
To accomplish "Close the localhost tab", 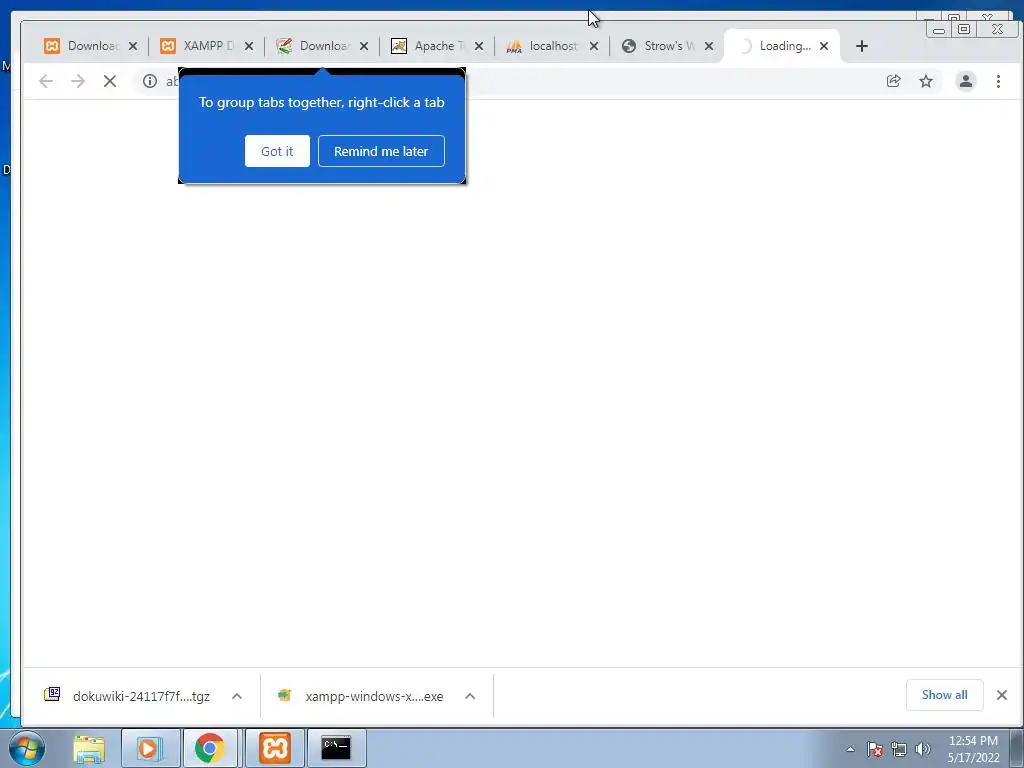I will coord(594,46).
